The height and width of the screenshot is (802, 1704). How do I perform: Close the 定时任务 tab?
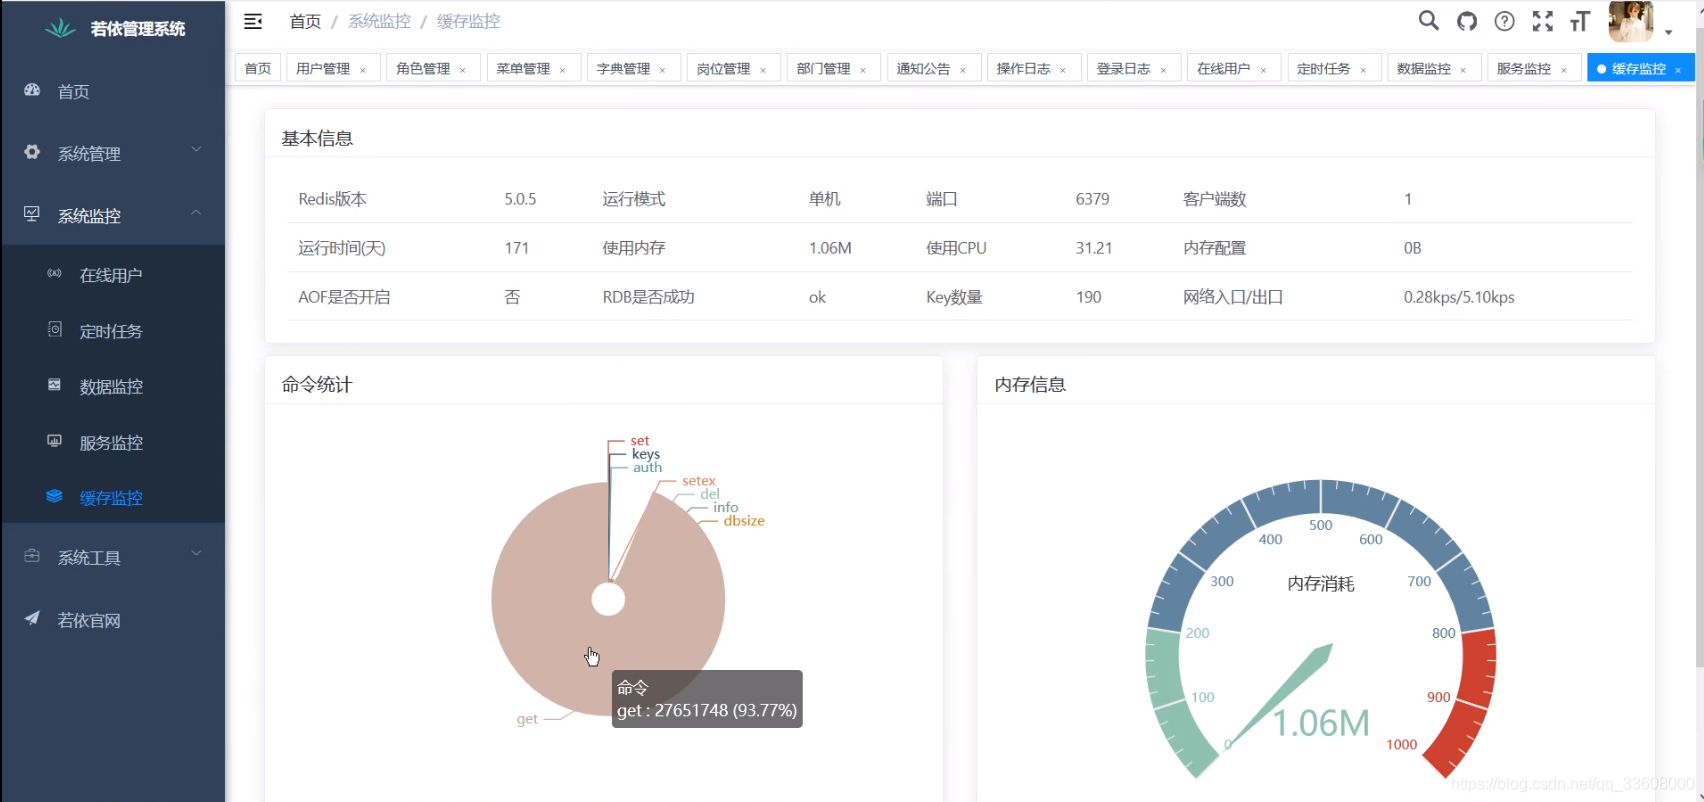pyautogui.click(x=1363, y=70)
